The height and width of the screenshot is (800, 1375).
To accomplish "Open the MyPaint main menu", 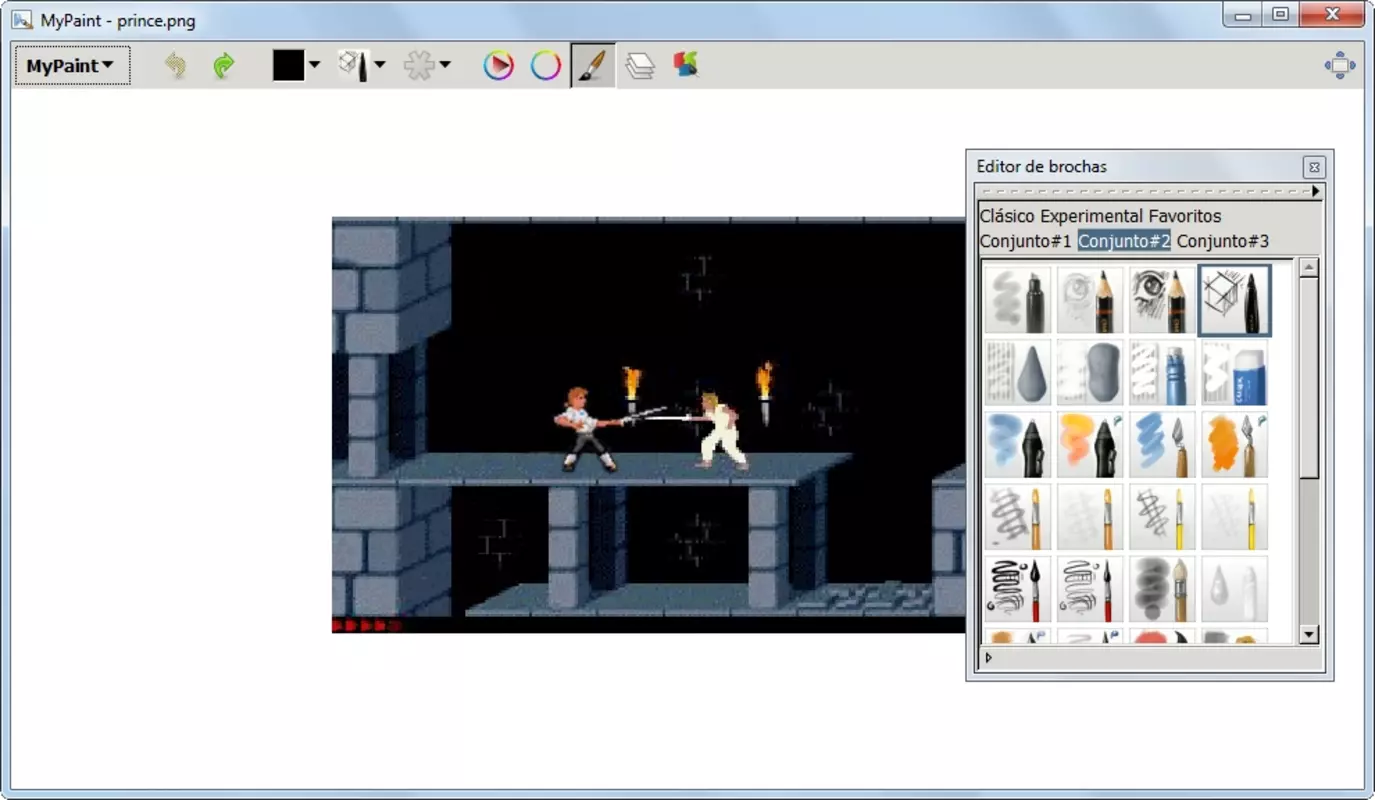I will tap(72, 66).
